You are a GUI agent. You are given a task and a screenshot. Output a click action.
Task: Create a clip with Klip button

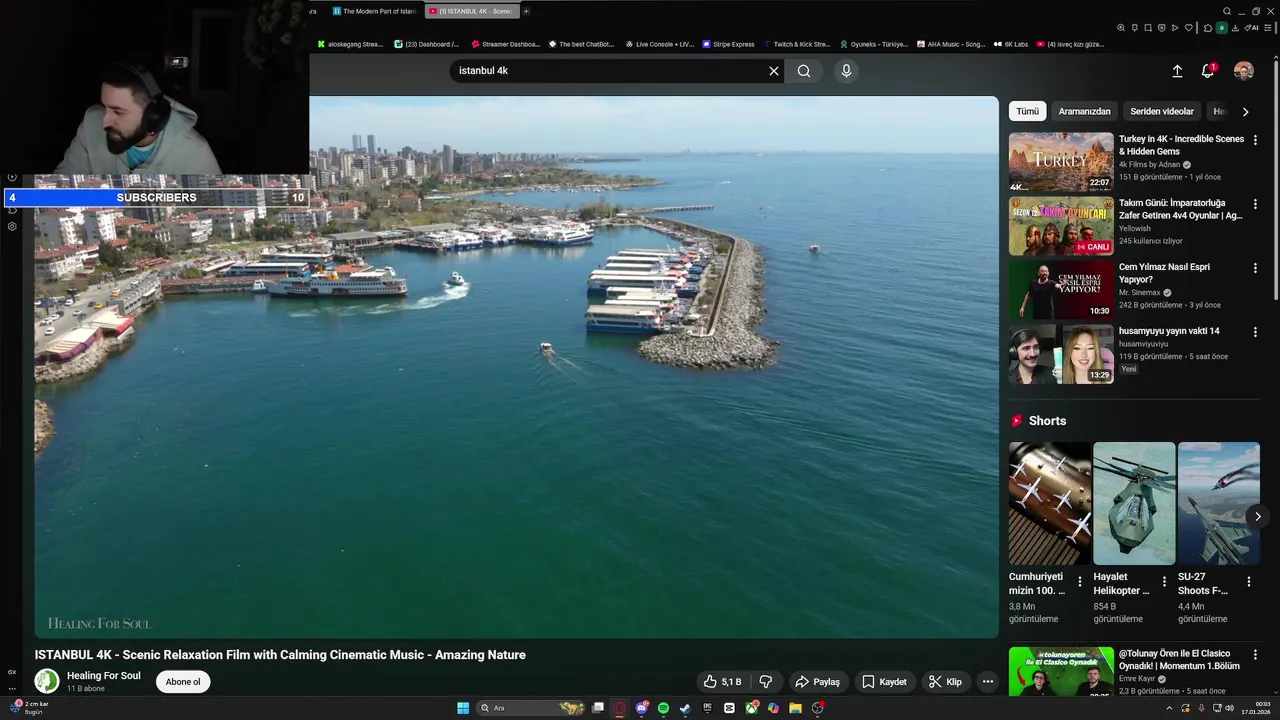(x=945, y=682)
